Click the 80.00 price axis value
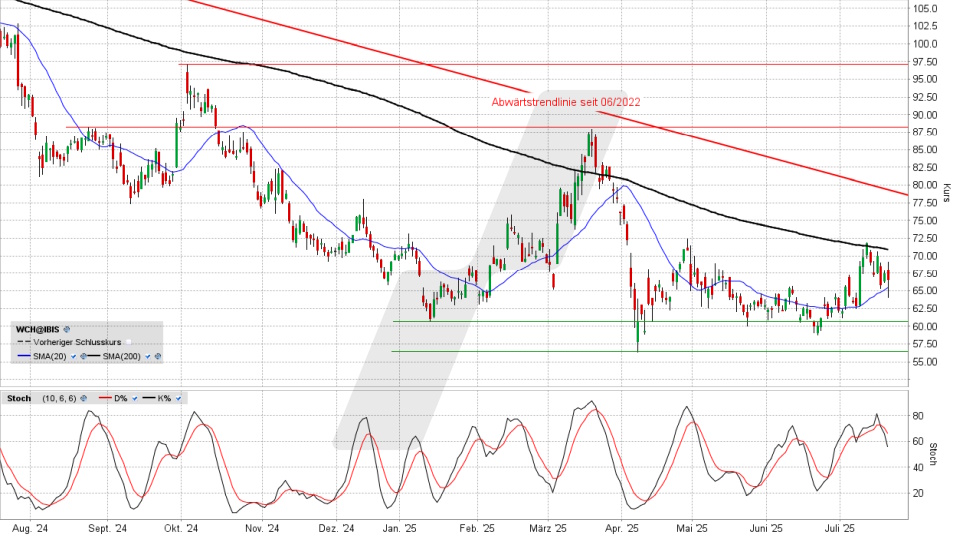 click(x=925, y=185)
